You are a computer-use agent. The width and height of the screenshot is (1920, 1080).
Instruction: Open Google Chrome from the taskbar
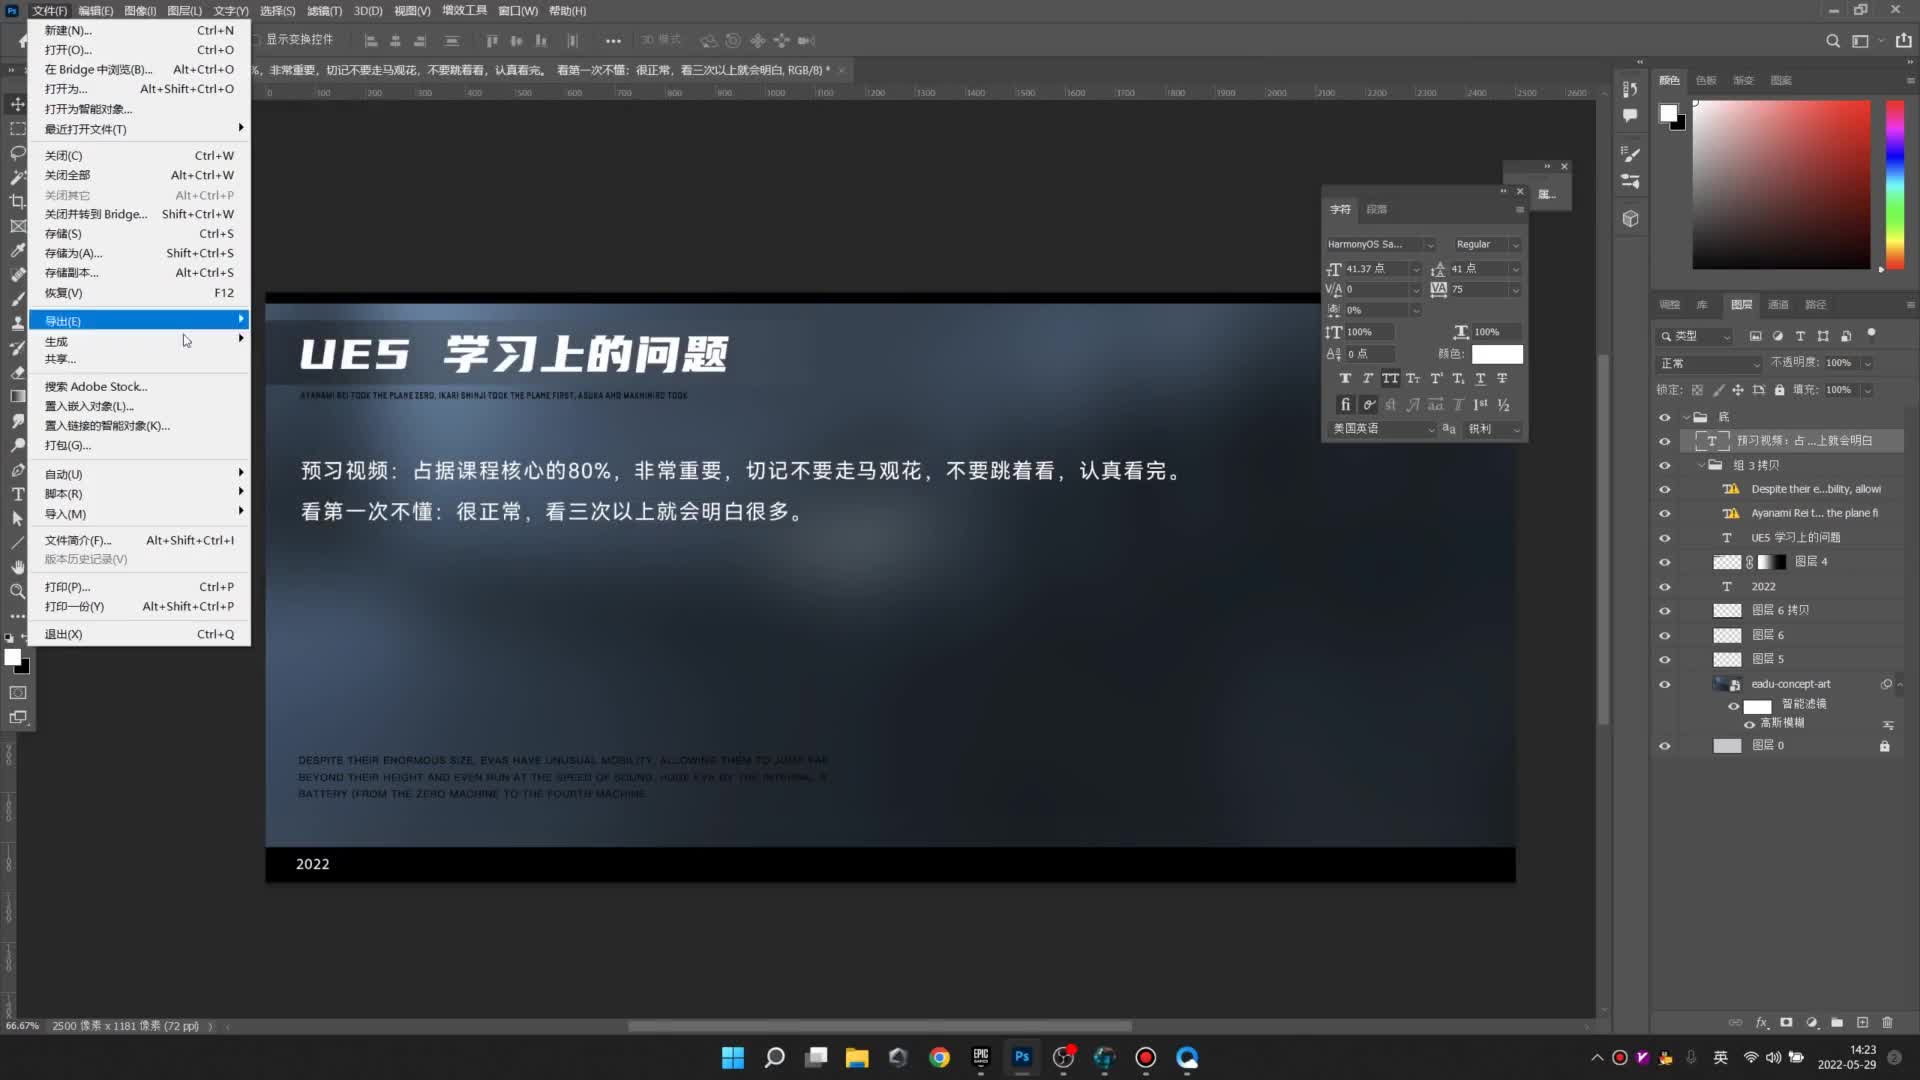pyautogui.click(x=939, y=1057)
